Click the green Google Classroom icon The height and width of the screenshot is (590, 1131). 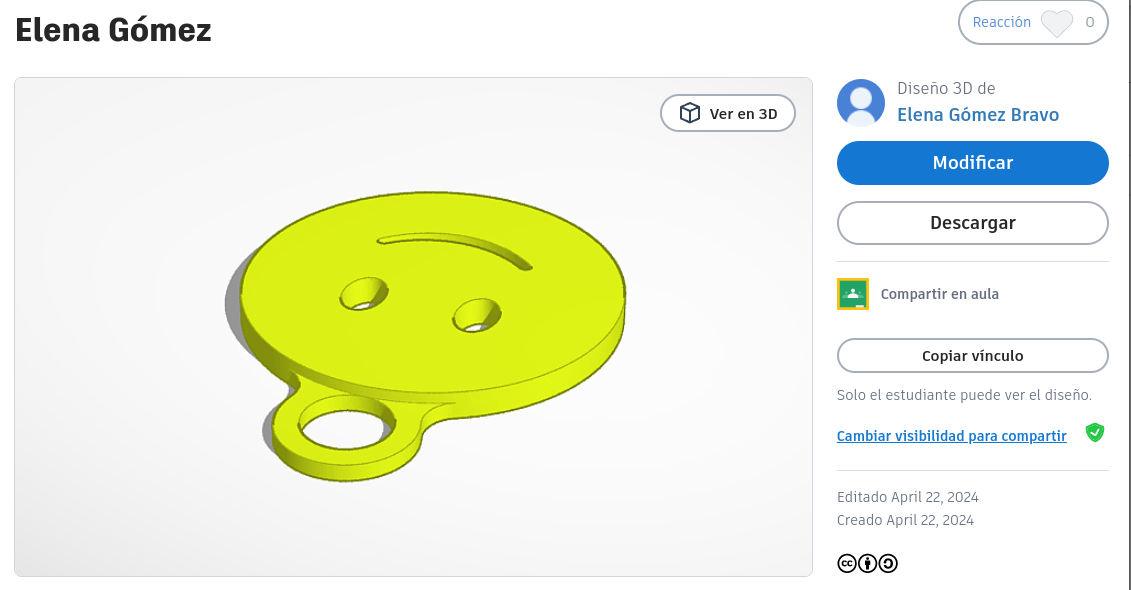click(853, 294)
